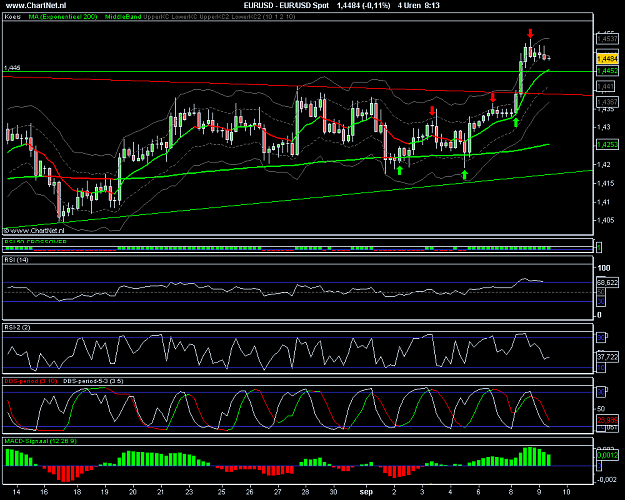
Task: Click the 1,415 price axis label
Action: point(605,183)
